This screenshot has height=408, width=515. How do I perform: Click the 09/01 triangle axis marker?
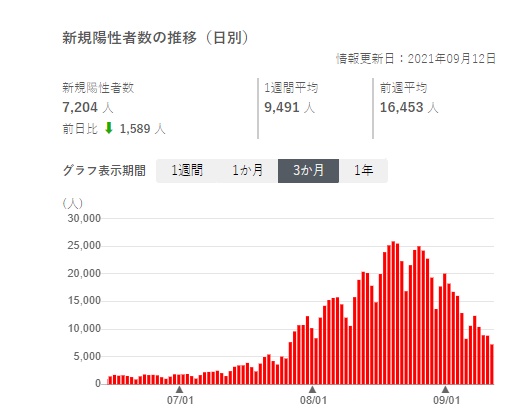(x=445, y=389)
